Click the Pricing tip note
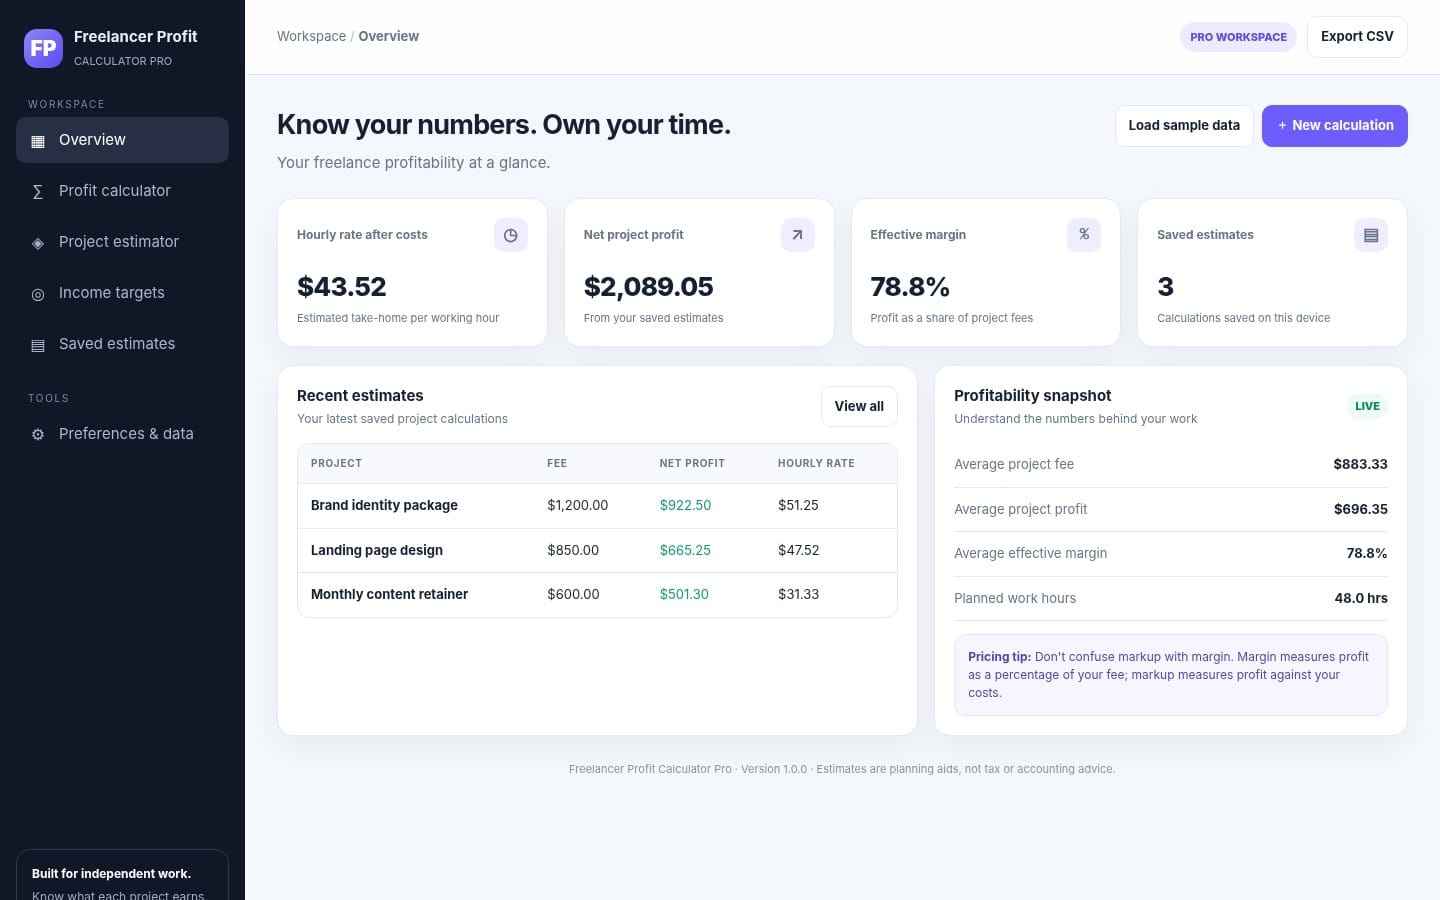 click(1171, 675)
